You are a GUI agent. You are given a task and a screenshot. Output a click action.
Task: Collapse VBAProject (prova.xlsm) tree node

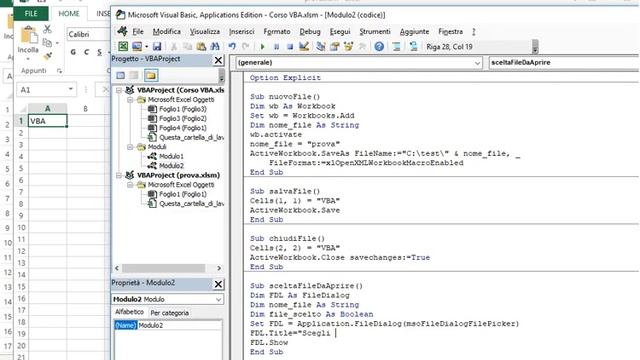119,175
